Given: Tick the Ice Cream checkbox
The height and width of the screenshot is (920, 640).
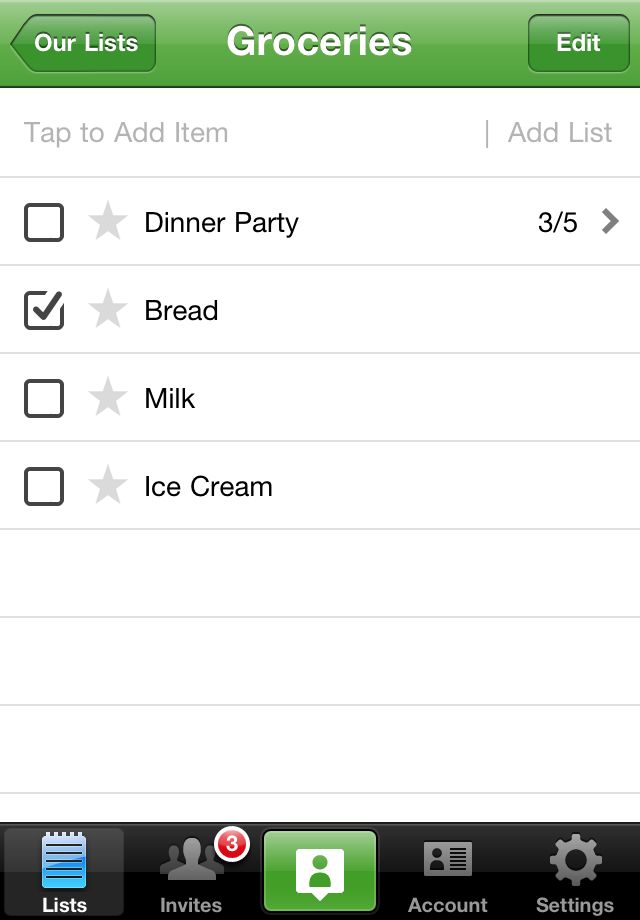Looking at the screenshot, I should click(44, 486).
